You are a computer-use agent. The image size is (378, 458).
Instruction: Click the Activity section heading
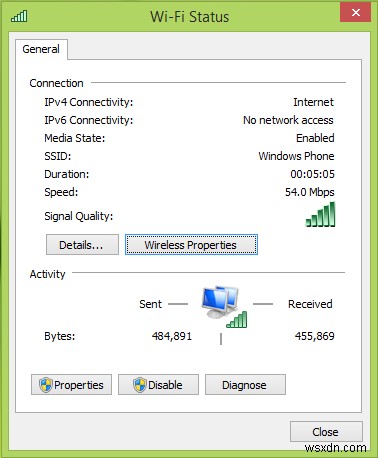coord(47,274)
